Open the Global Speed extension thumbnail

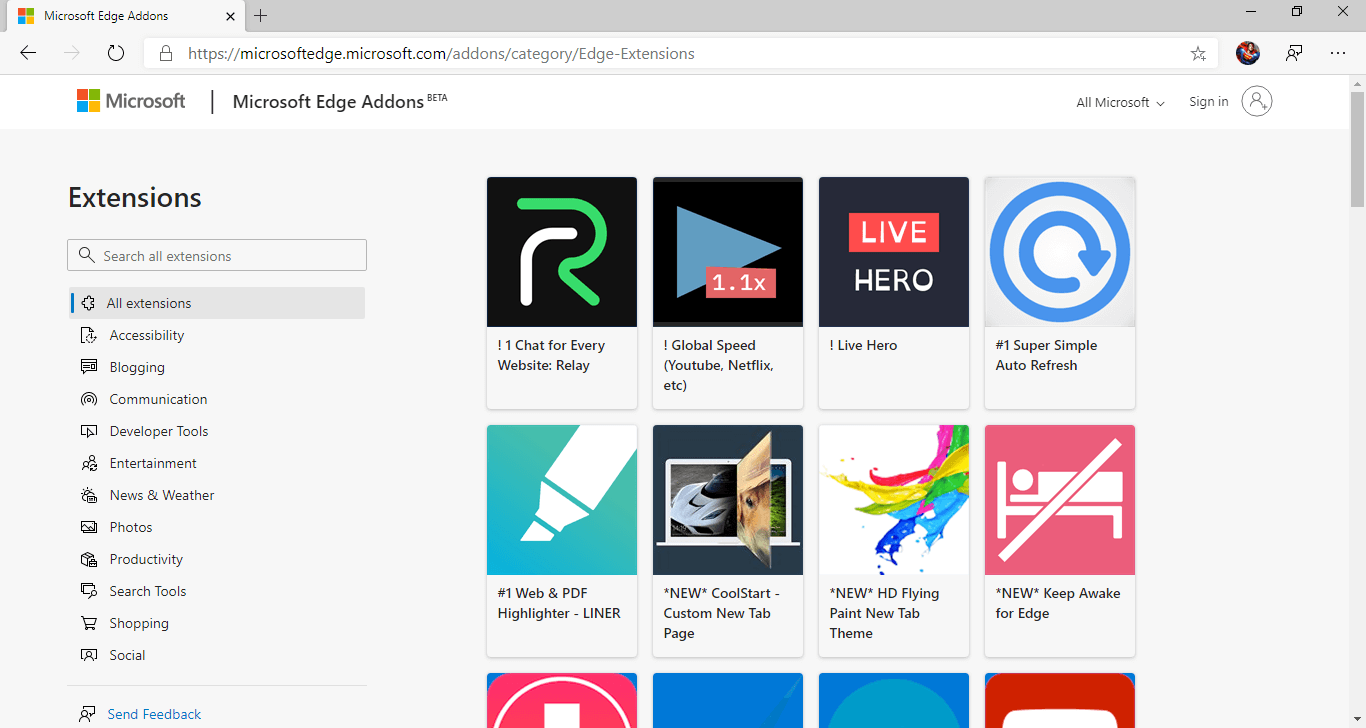(x=728, y=252)
